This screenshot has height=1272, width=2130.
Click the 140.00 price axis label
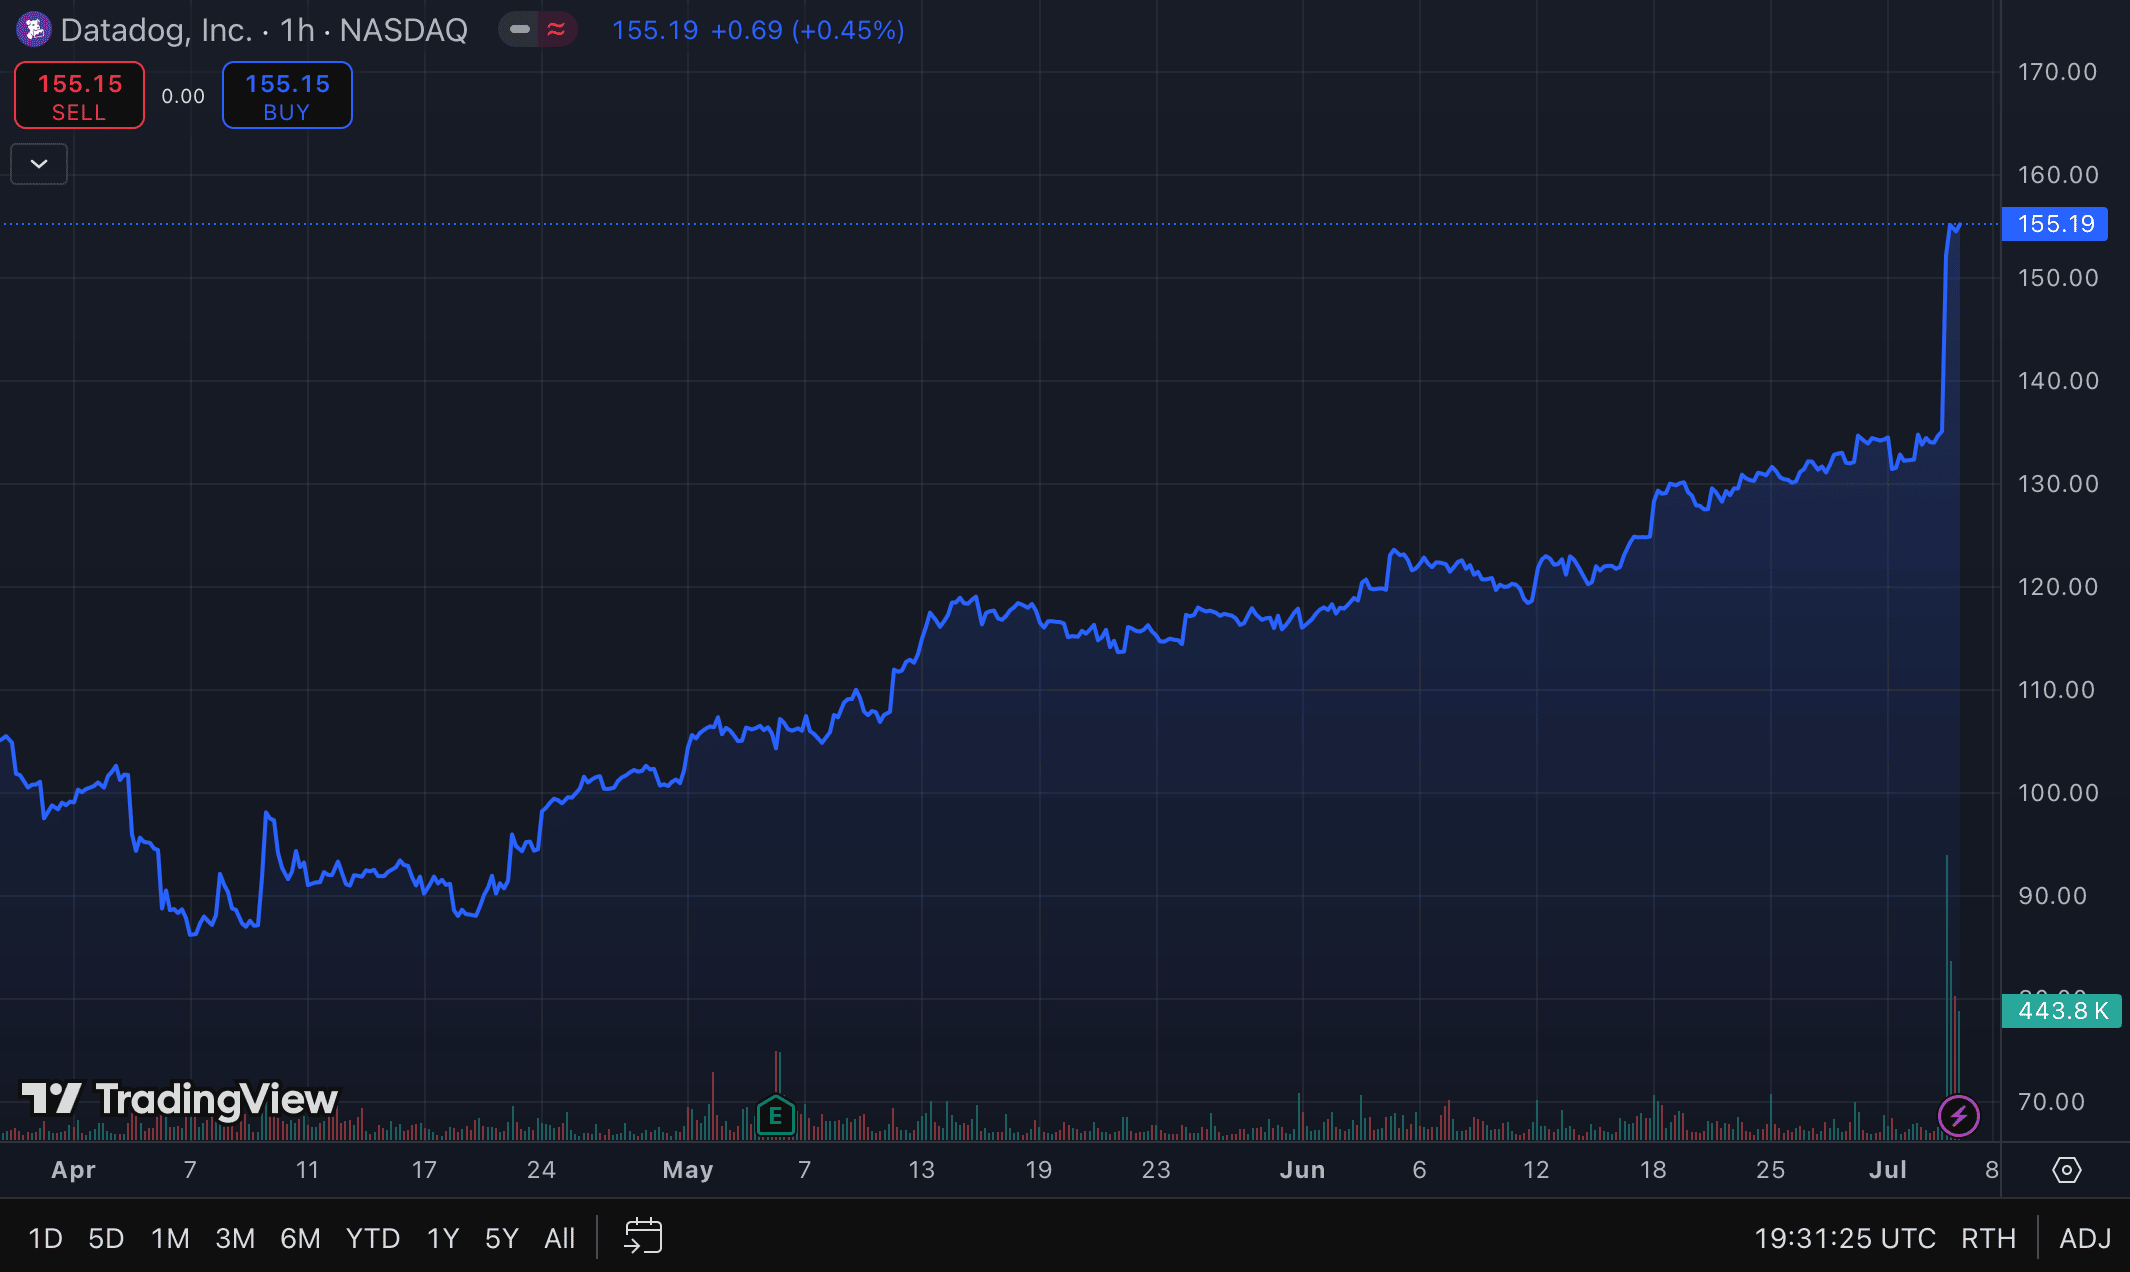click(2057, 381)
